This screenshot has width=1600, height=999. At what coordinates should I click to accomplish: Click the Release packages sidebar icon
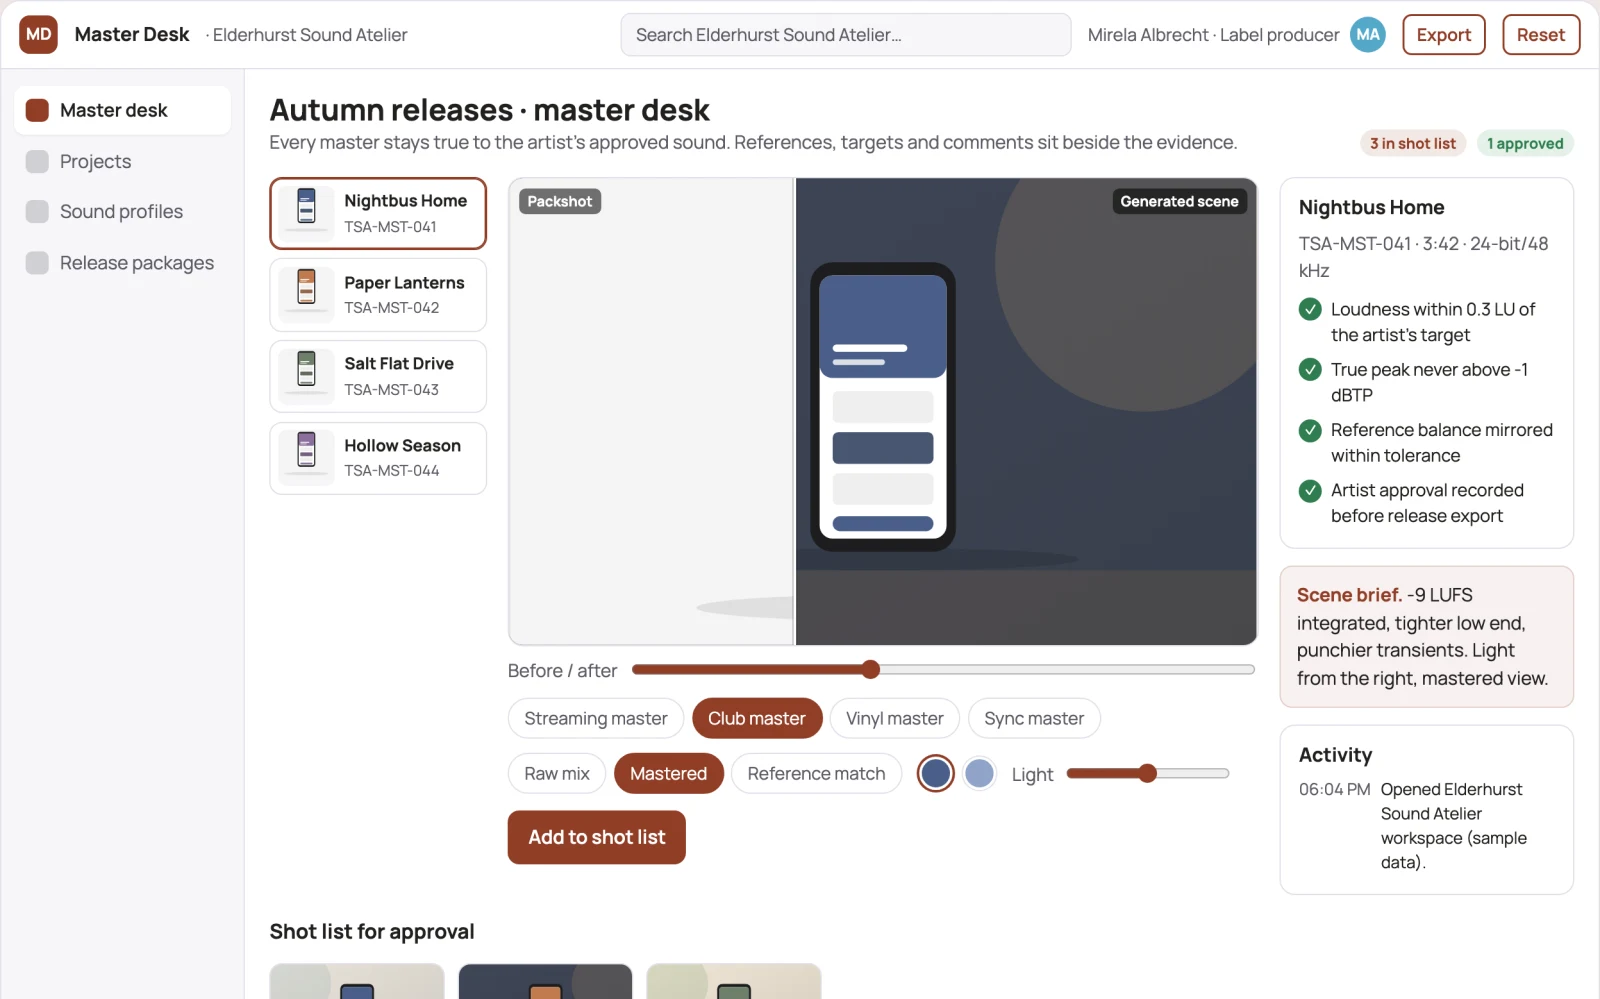click(x=37, y=263)
